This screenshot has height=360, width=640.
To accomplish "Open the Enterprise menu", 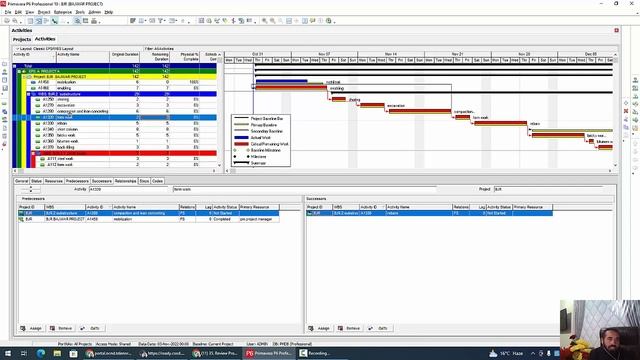I will point(63,12).
